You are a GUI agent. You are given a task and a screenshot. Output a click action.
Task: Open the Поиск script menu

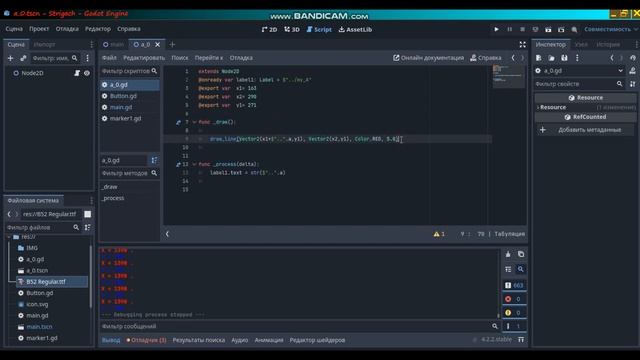[x=180, y=58]
